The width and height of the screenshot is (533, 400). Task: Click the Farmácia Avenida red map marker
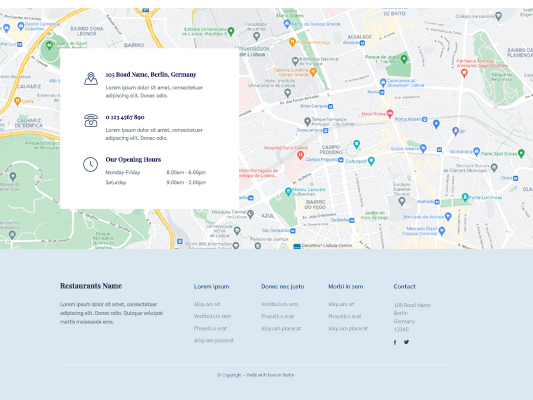464,73
